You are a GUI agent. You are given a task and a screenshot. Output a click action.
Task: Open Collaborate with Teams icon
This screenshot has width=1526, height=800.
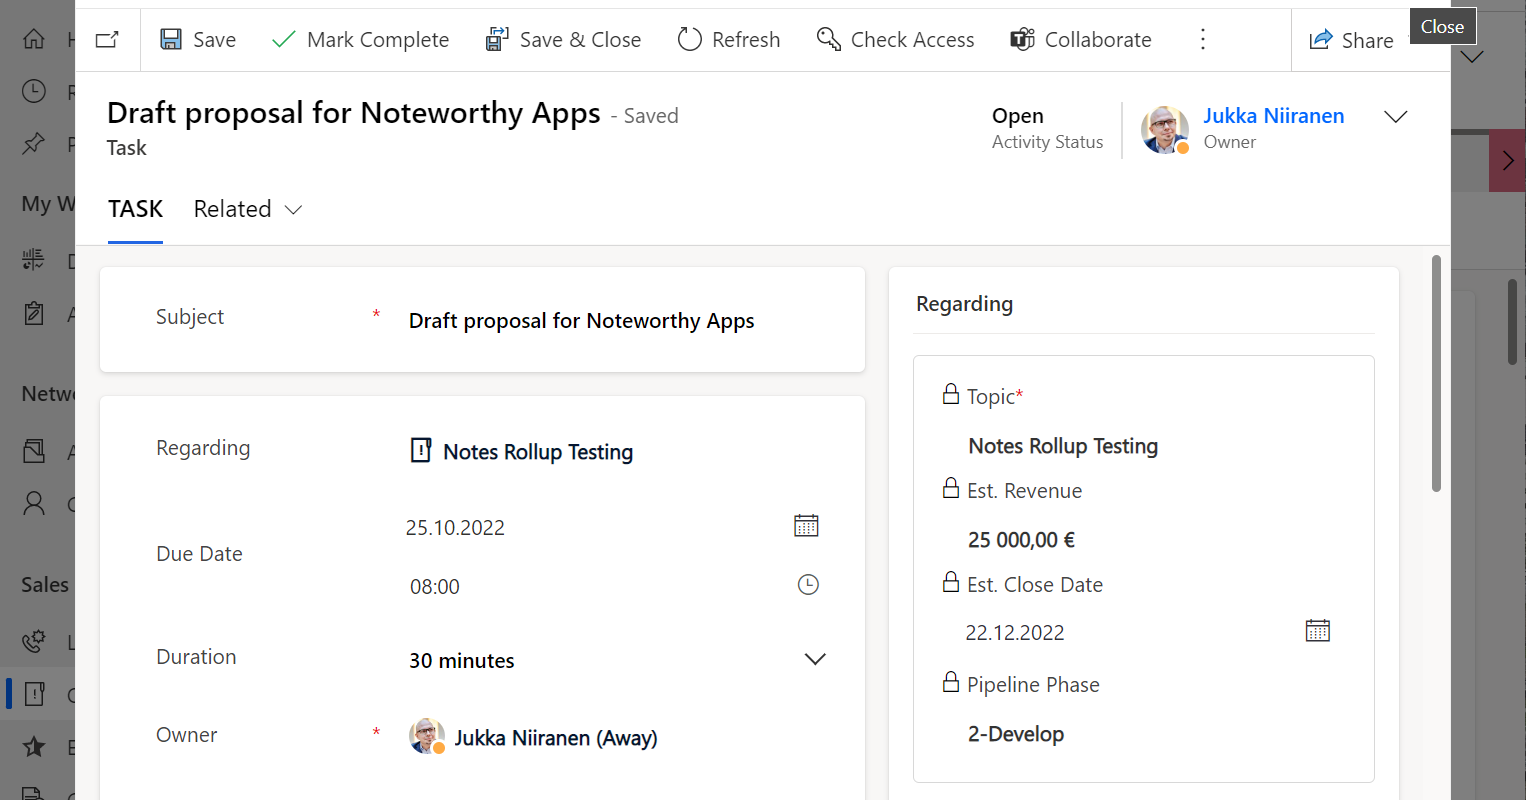coord(1022,40)
